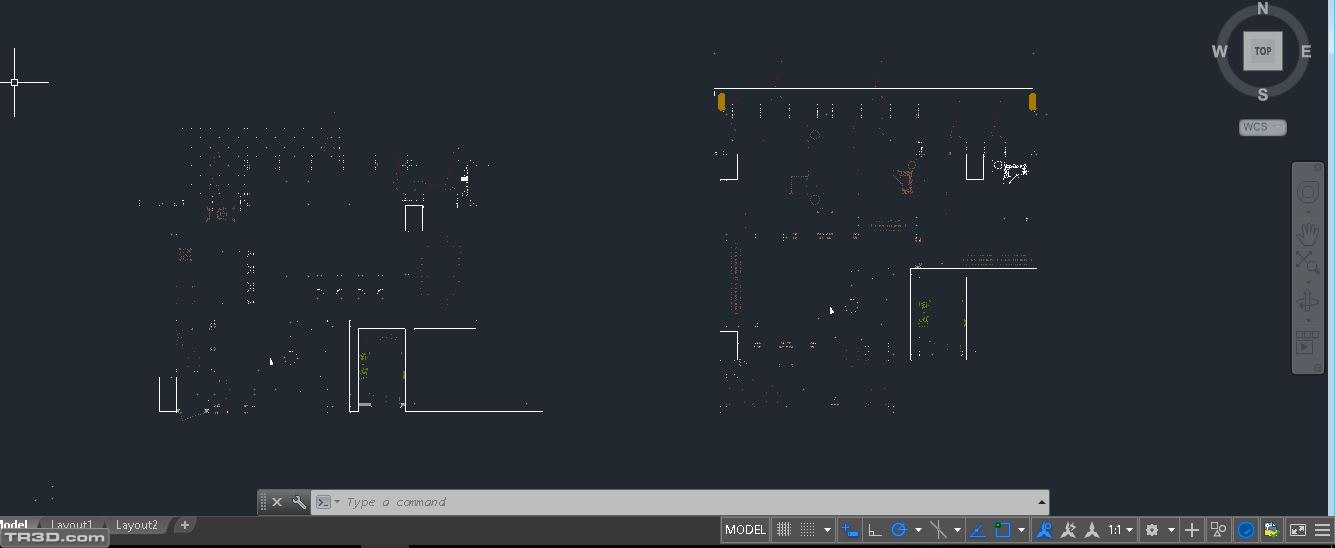Click the Customization hamburger icon in status bar

(1323, 530)
